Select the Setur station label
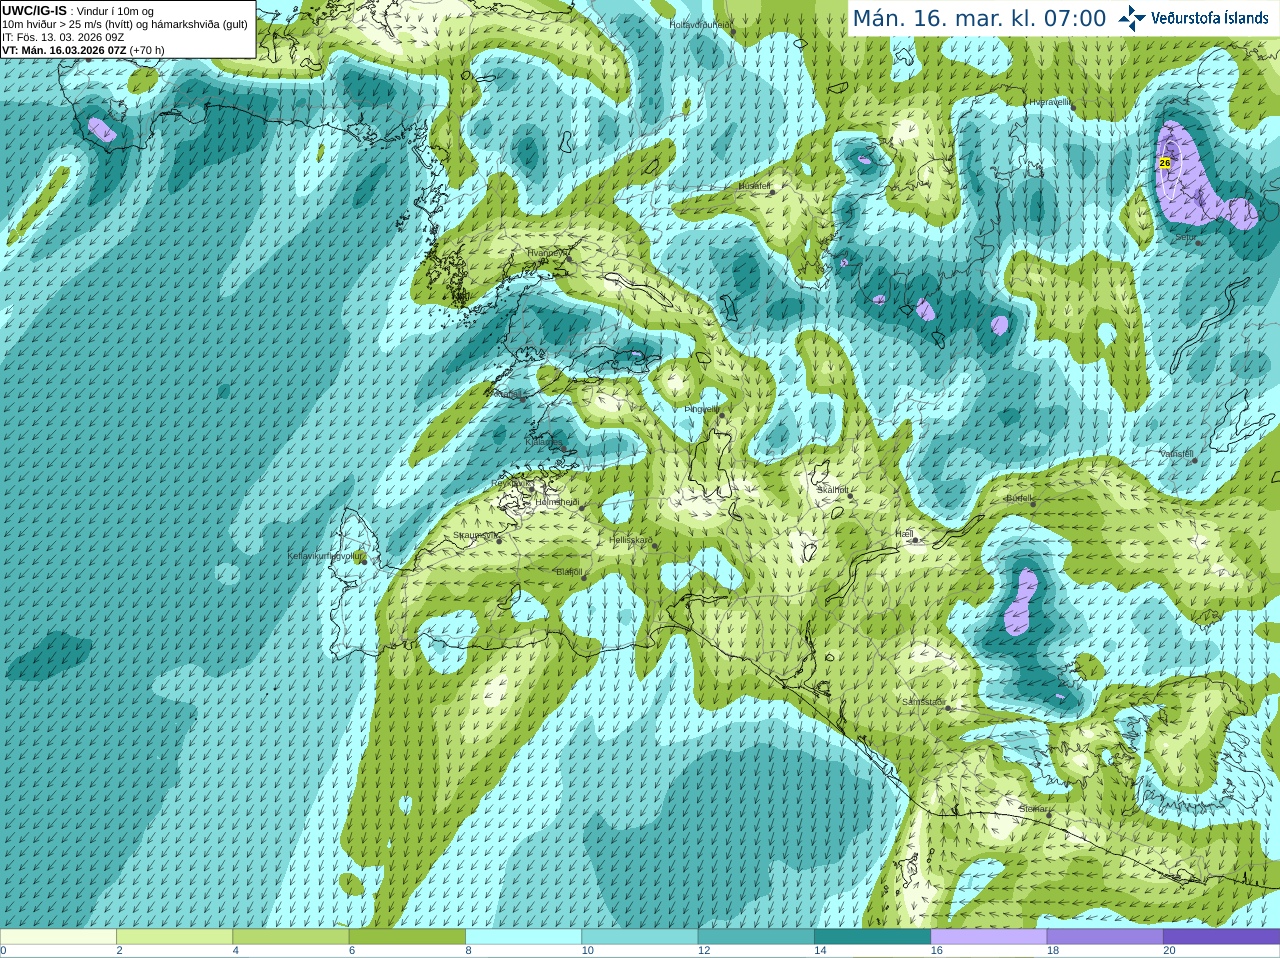This screenshot has width=1280, height=958. point(1185,237)
